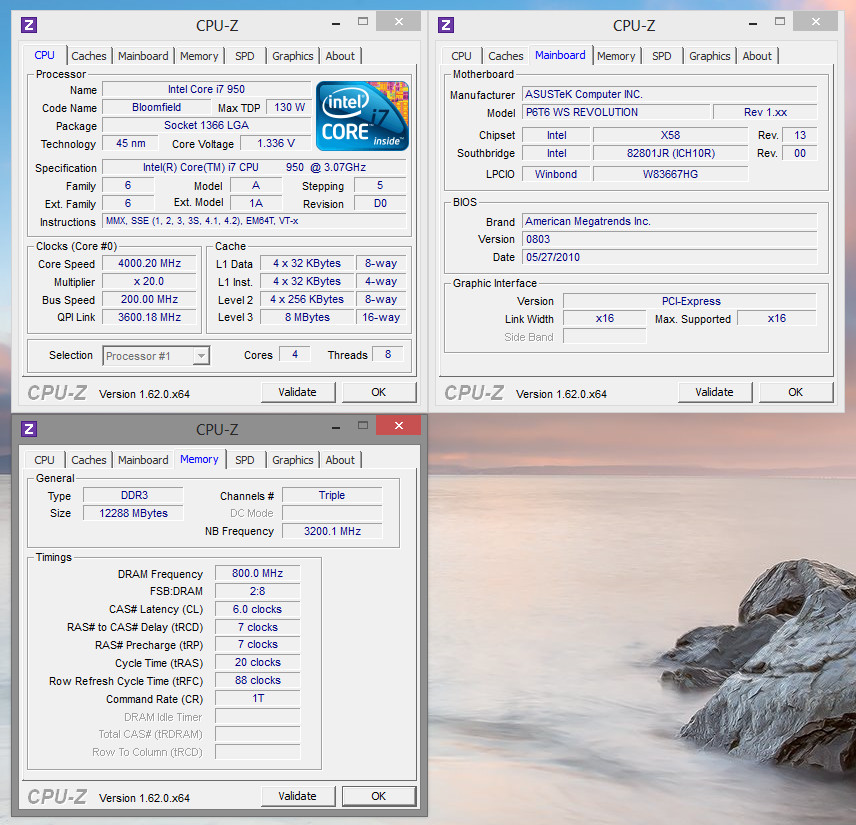856x825 pixels.
Task: Select the Mainboard tab in the Mainboard window
Action: [x=560, y=55]
